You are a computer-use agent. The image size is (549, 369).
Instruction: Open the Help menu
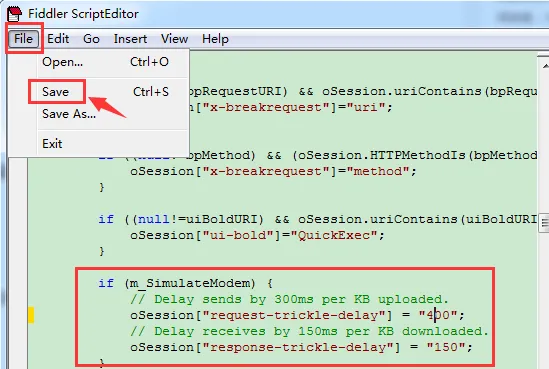point(215,39)
